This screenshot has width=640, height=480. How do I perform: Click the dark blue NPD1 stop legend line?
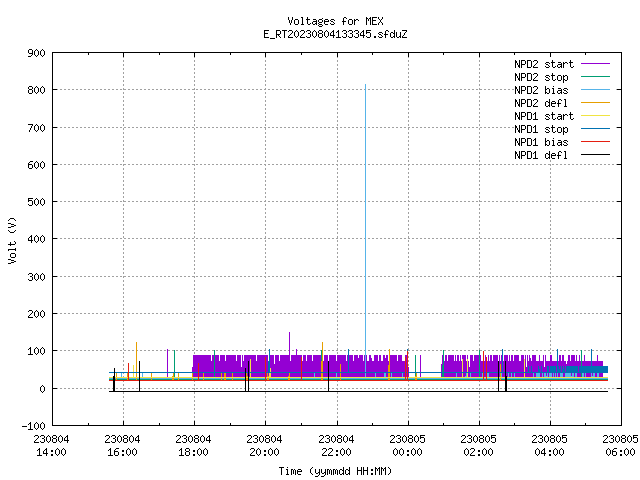tap(596, 129)
